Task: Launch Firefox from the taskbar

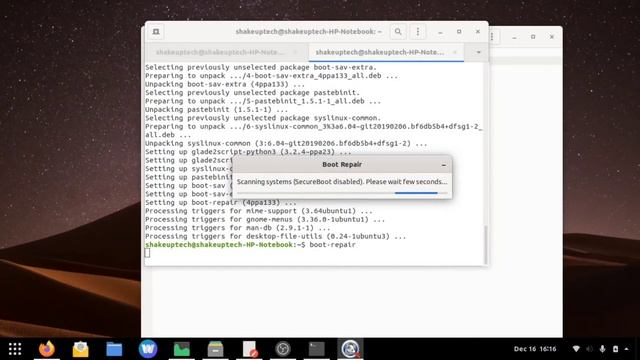Action: coord(47,349)
